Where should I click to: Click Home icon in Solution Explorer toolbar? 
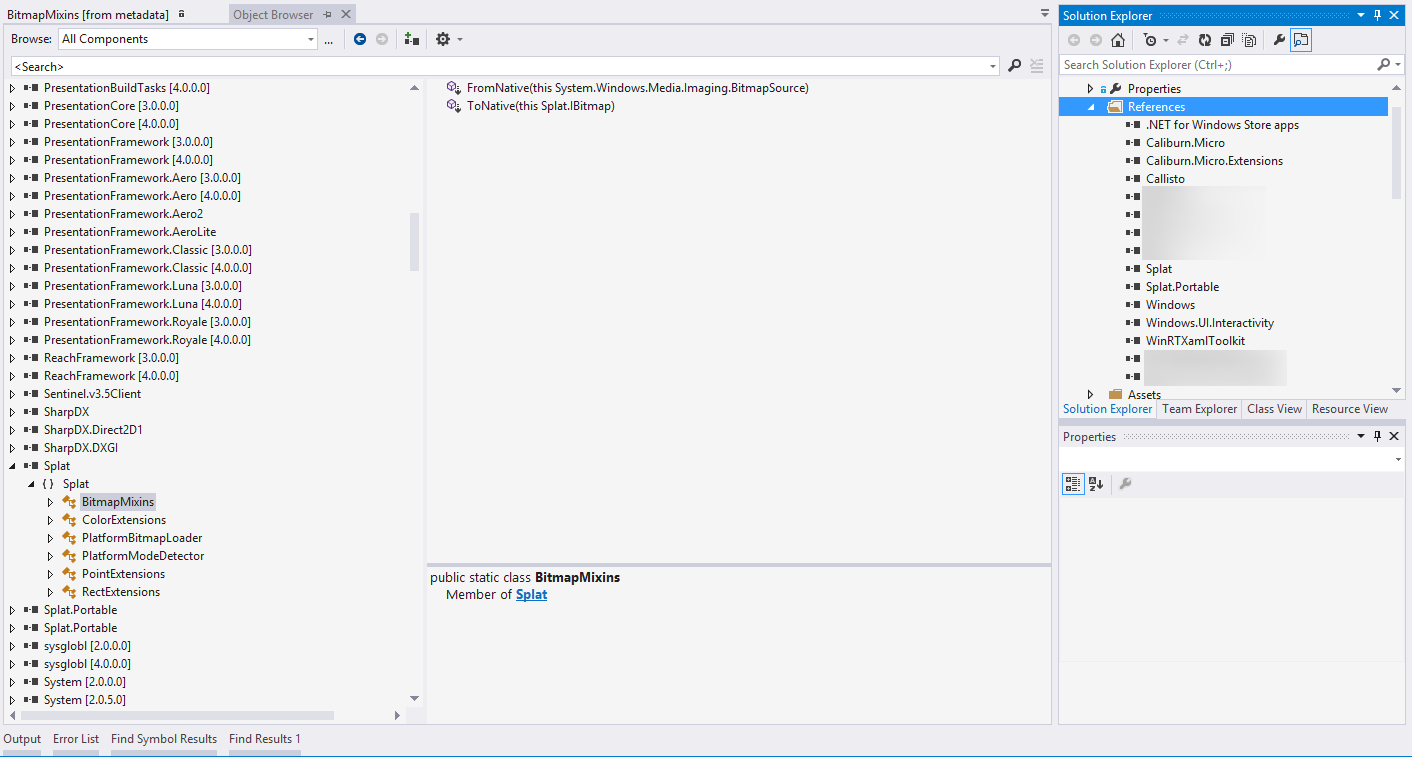(x=1118, y=40)
